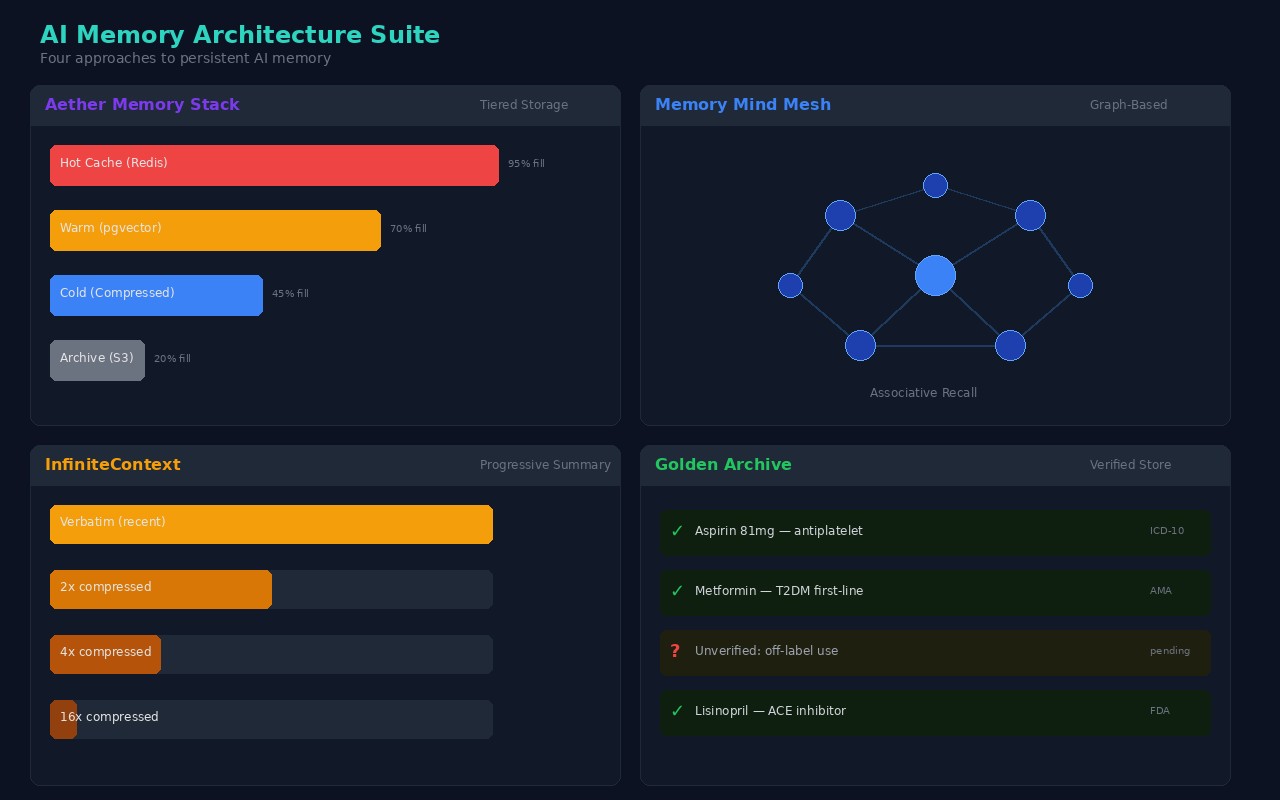Click the Associative Recall caption
The height and width of the screenshot is (800, 1280).
[923, 393]
